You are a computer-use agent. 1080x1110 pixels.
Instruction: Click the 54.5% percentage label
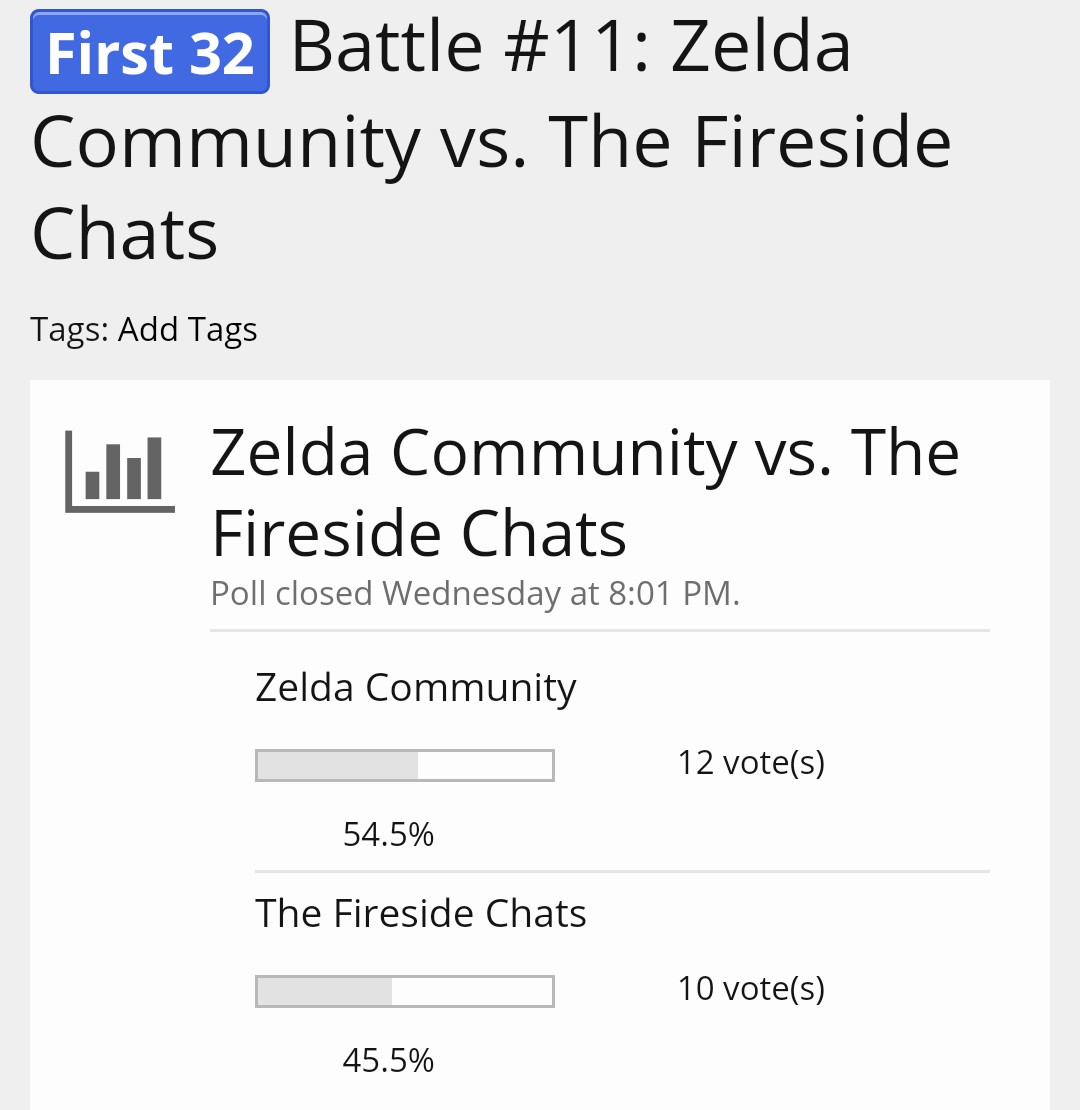(388, 834)
